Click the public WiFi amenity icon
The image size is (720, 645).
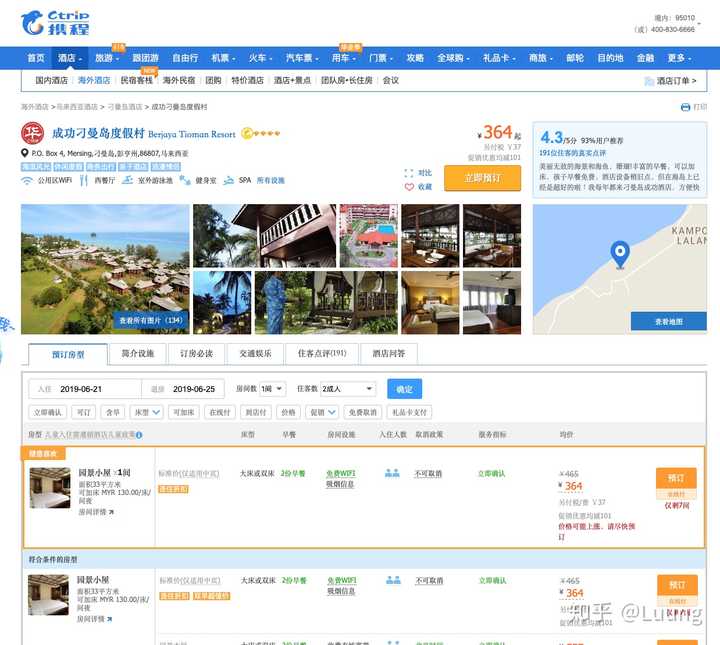(x=27, y=180)
